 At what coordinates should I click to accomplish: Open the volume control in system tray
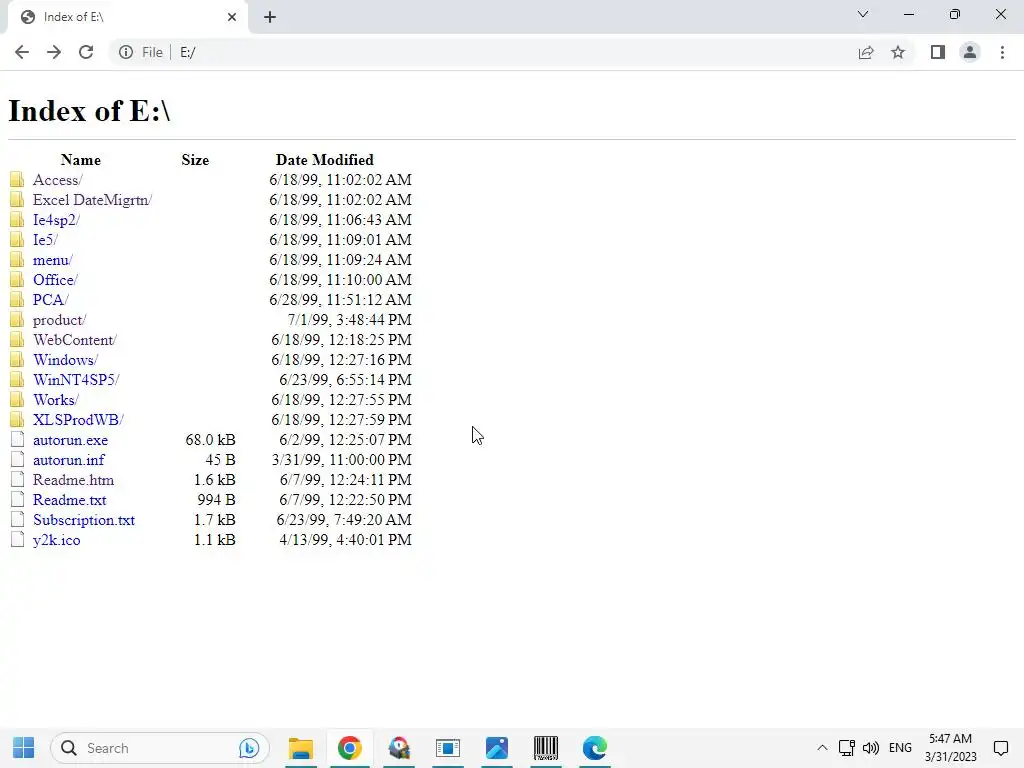pos(871,748)
